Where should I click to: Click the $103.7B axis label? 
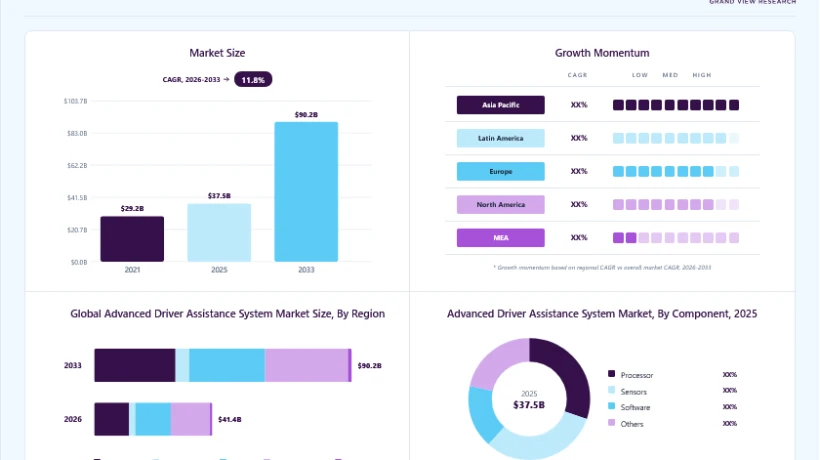[x=75, y=101]
